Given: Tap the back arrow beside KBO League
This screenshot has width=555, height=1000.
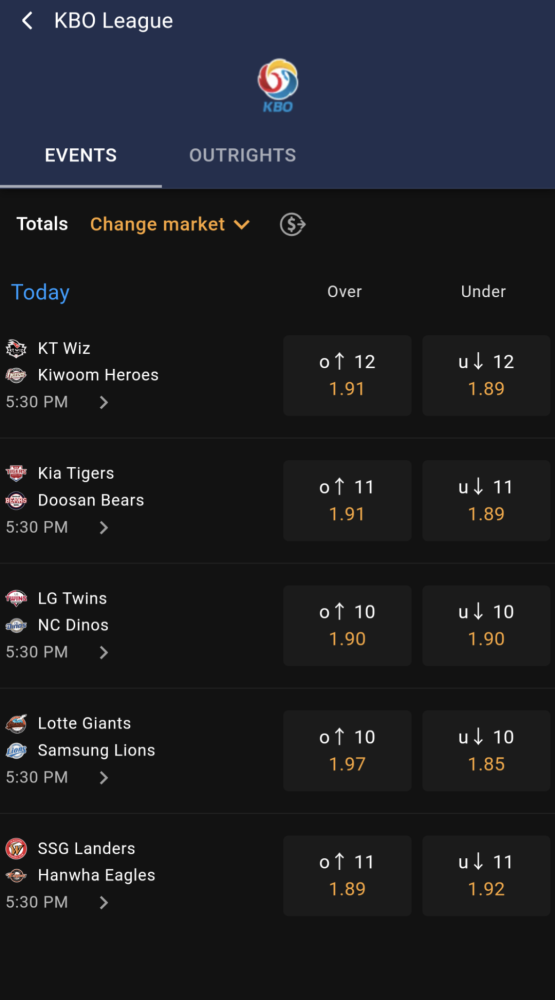Looking at the screenshot, I should tap(27, 20).
